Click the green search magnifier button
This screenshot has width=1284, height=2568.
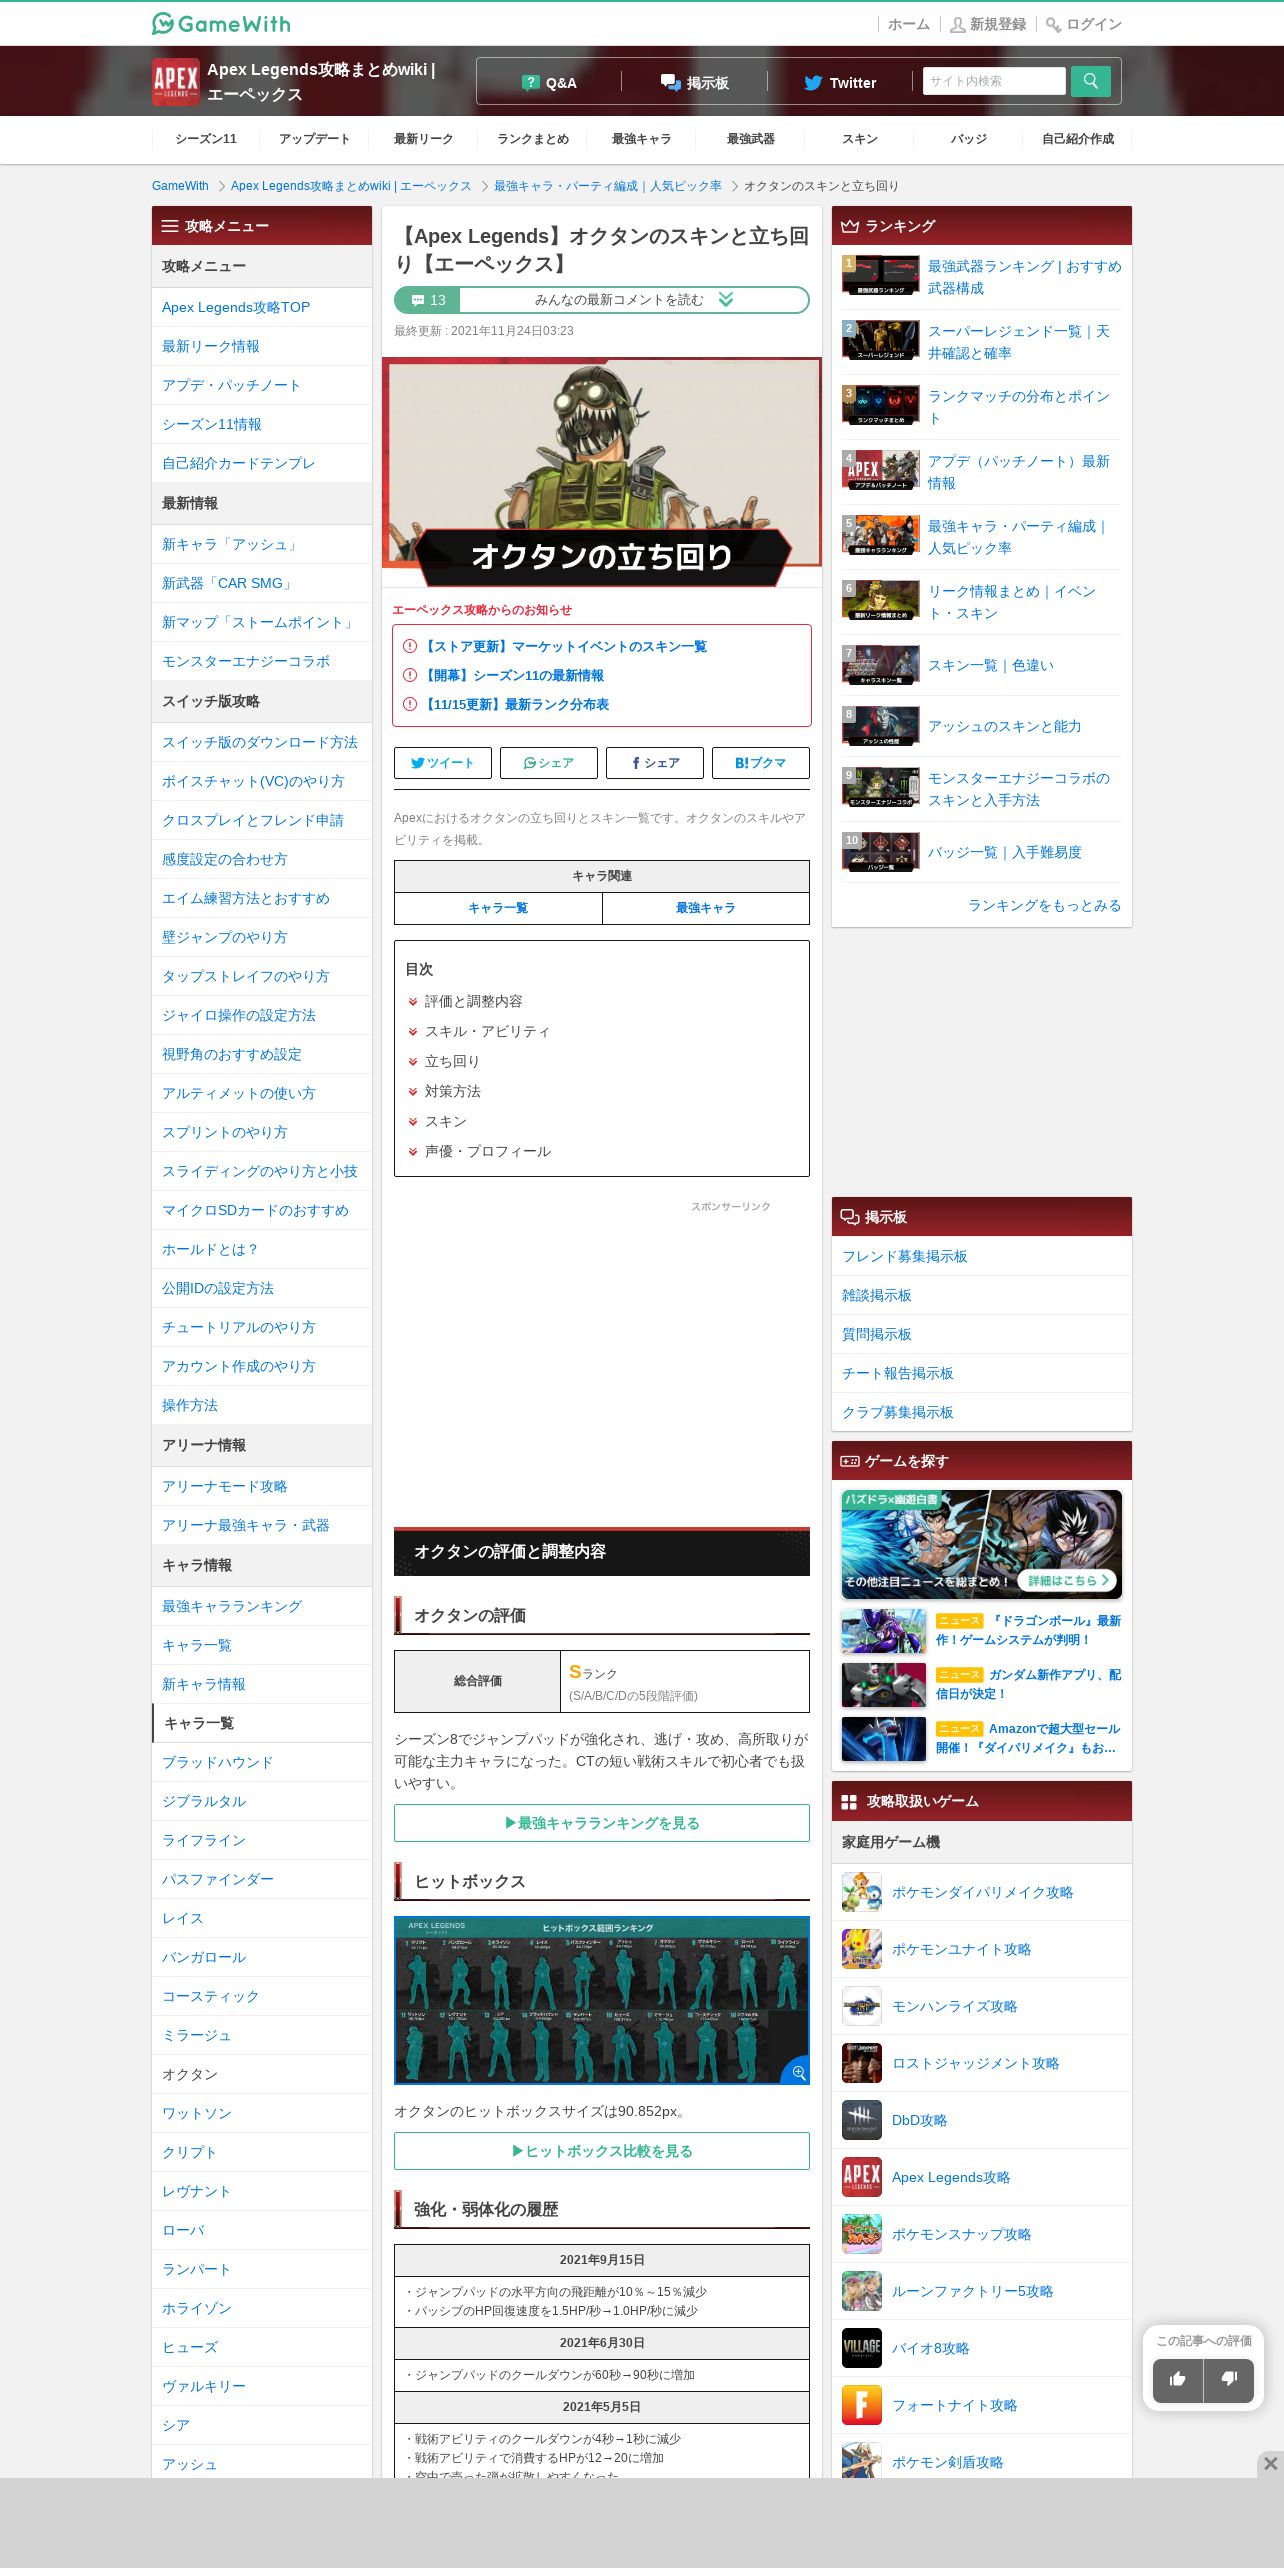(x=1091, y=81)
